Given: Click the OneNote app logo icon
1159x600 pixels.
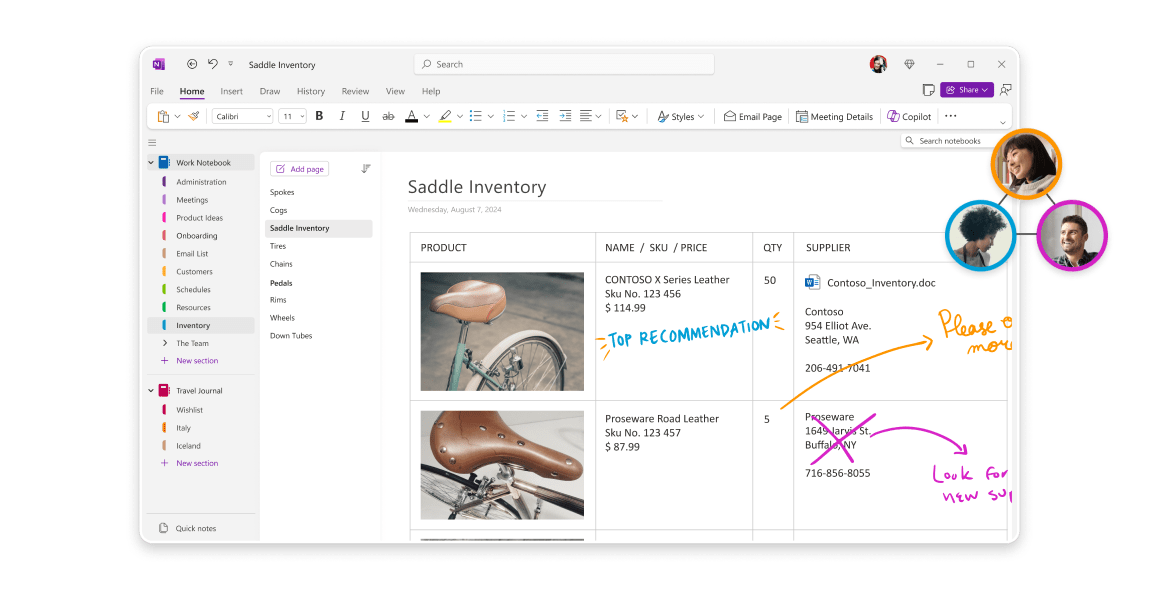Looking at the screenshot, I should click(158, 64).
